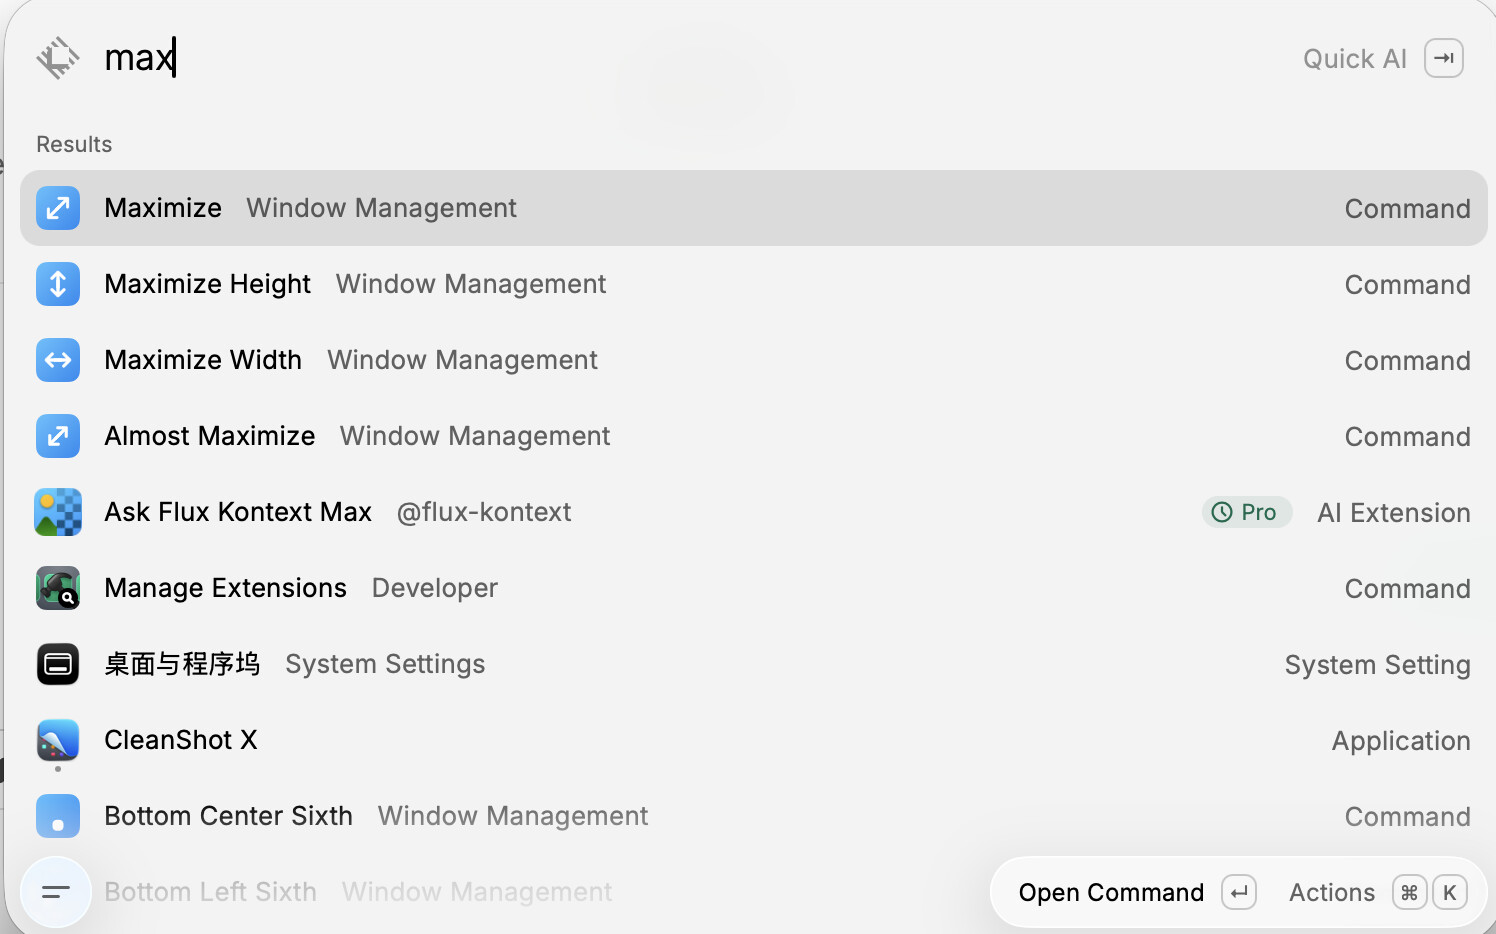Click the Tab key icon next to Quick AI
Image resolution: width=1496 pixels, height=934 pixels.
click(1444, 58)
